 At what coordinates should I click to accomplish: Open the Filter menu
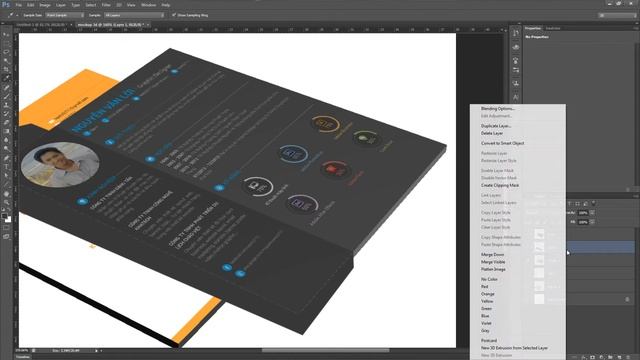pos(106,5)
